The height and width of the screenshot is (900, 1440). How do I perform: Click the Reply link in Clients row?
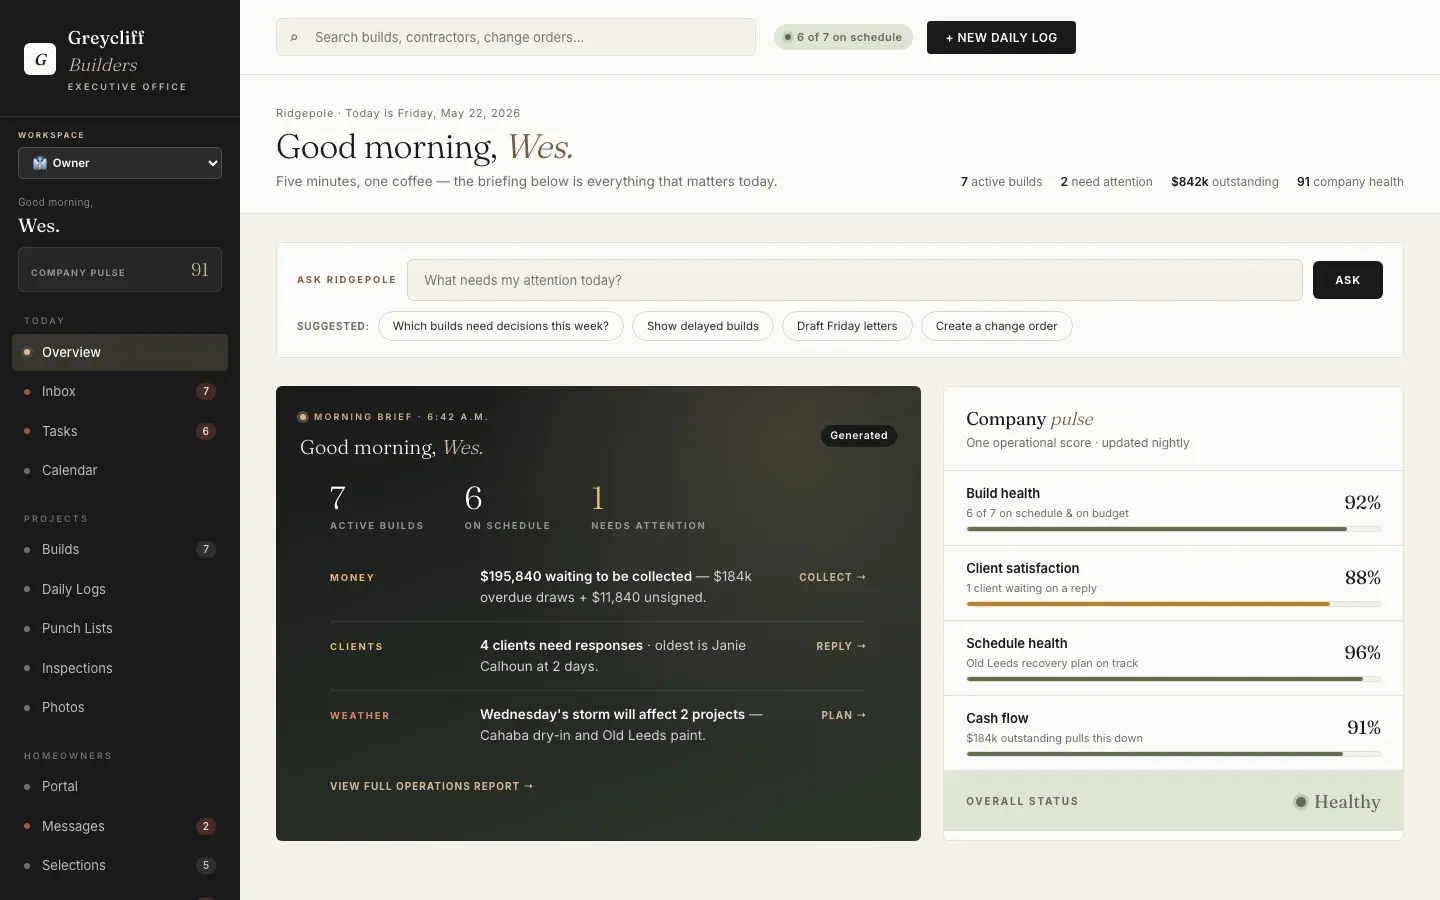coord(841,646)
